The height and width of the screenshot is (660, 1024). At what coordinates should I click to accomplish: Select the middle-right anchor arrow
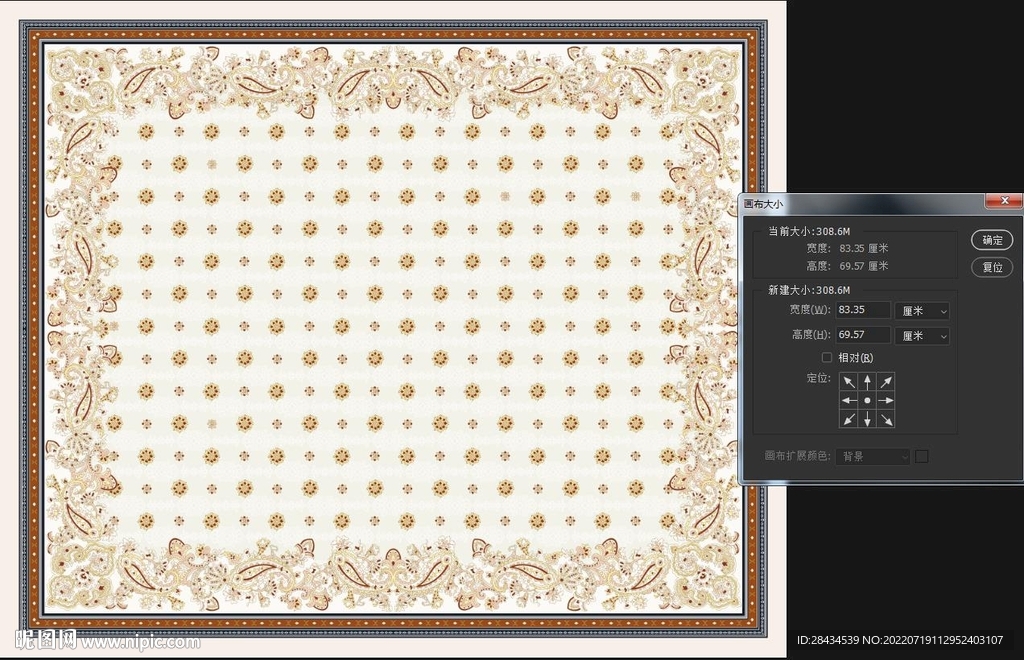pyautogui.click(x=885, y=400)
